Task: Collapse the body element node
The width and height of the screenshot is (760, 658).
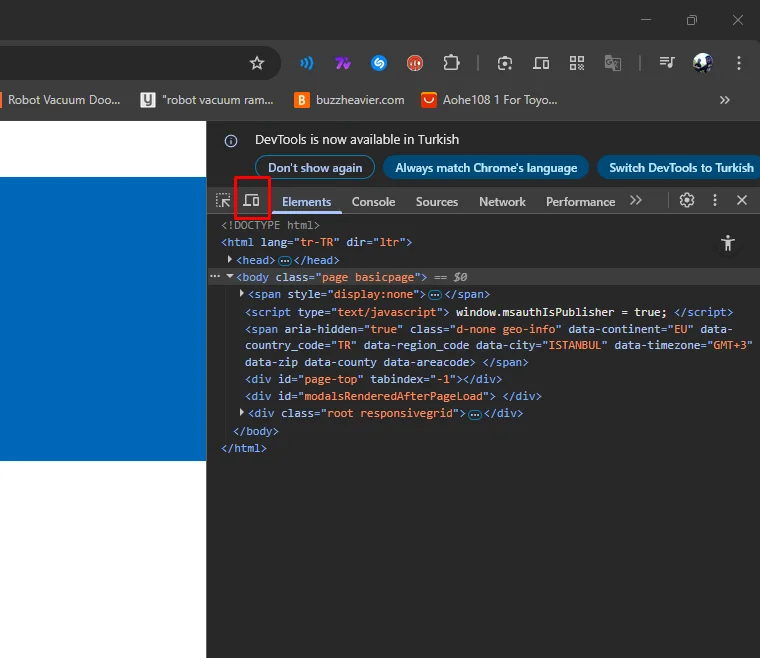Action: [x=230, y=277]
